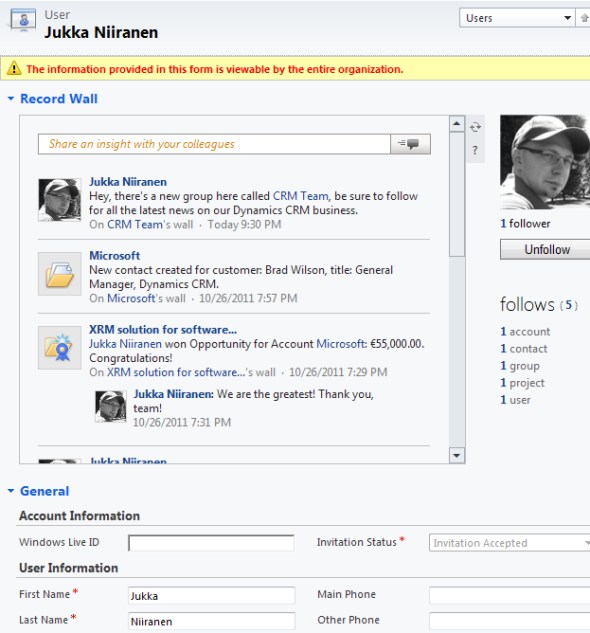This screenshot has height=633, width=590.
Task: Click the Share an insight text field
Action: pos(214,144)
